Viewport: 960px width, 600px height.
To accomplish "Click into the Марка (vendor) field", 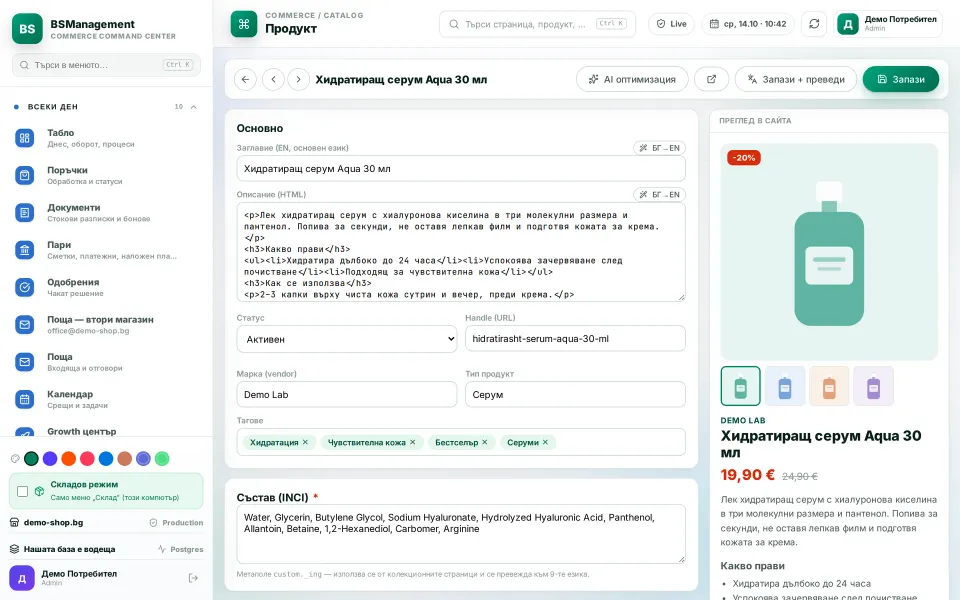I will (x=347, y=394).
